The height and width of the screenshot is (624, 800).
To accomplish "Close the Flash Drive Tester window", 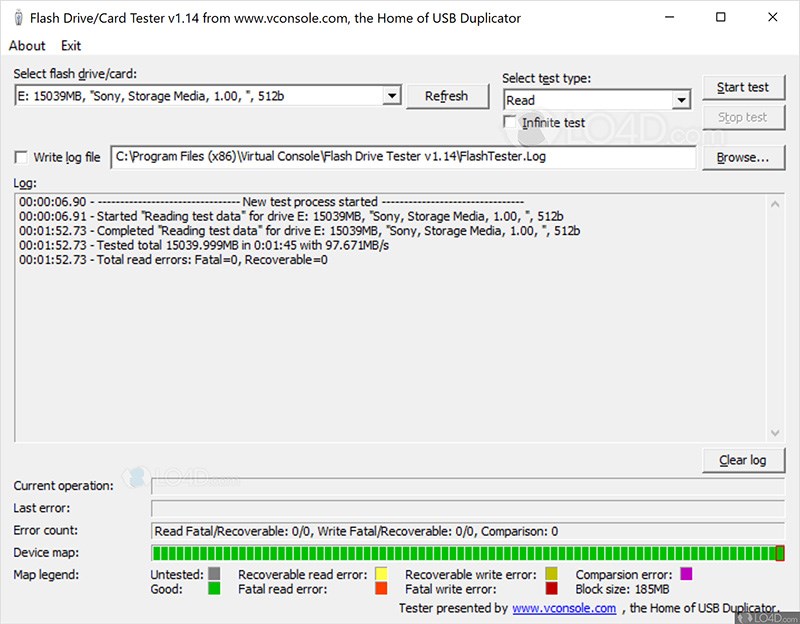I will point(772,17).
